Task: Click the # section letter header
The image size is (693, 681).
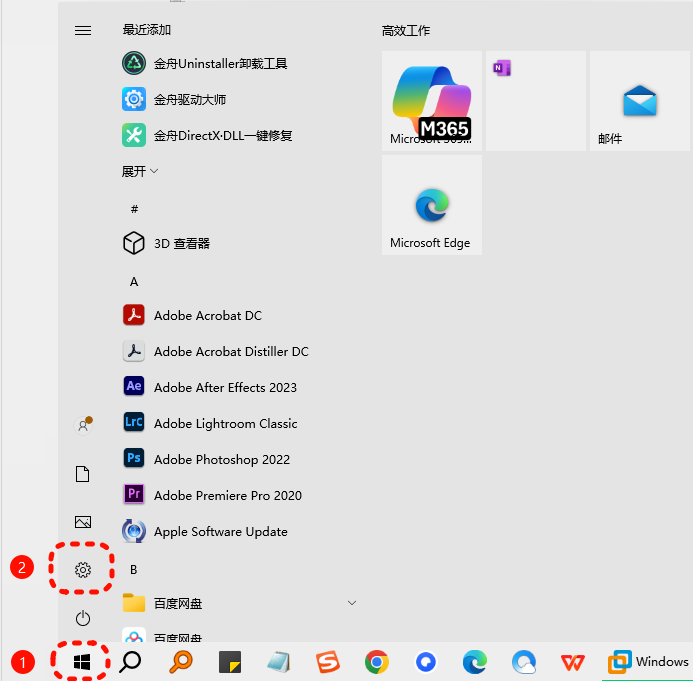Action: (134, 209)
